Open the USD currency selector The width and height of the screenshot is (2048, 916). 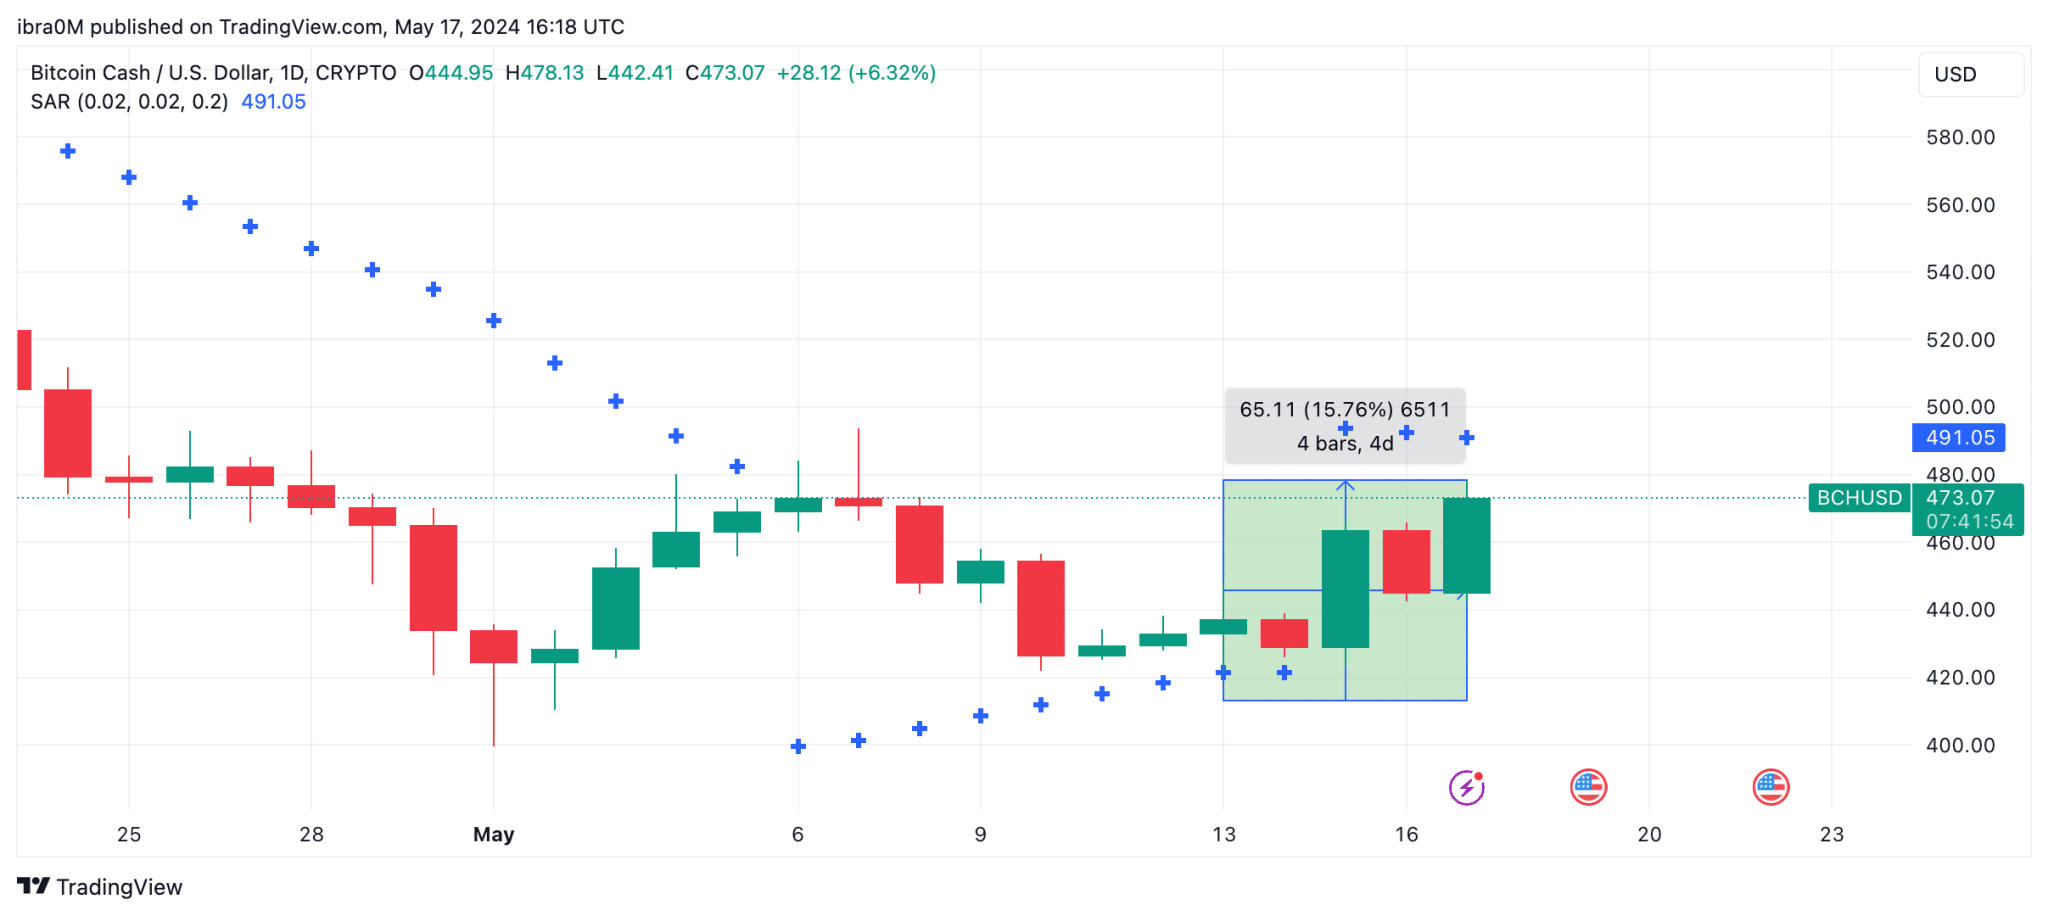[1971, 74]
